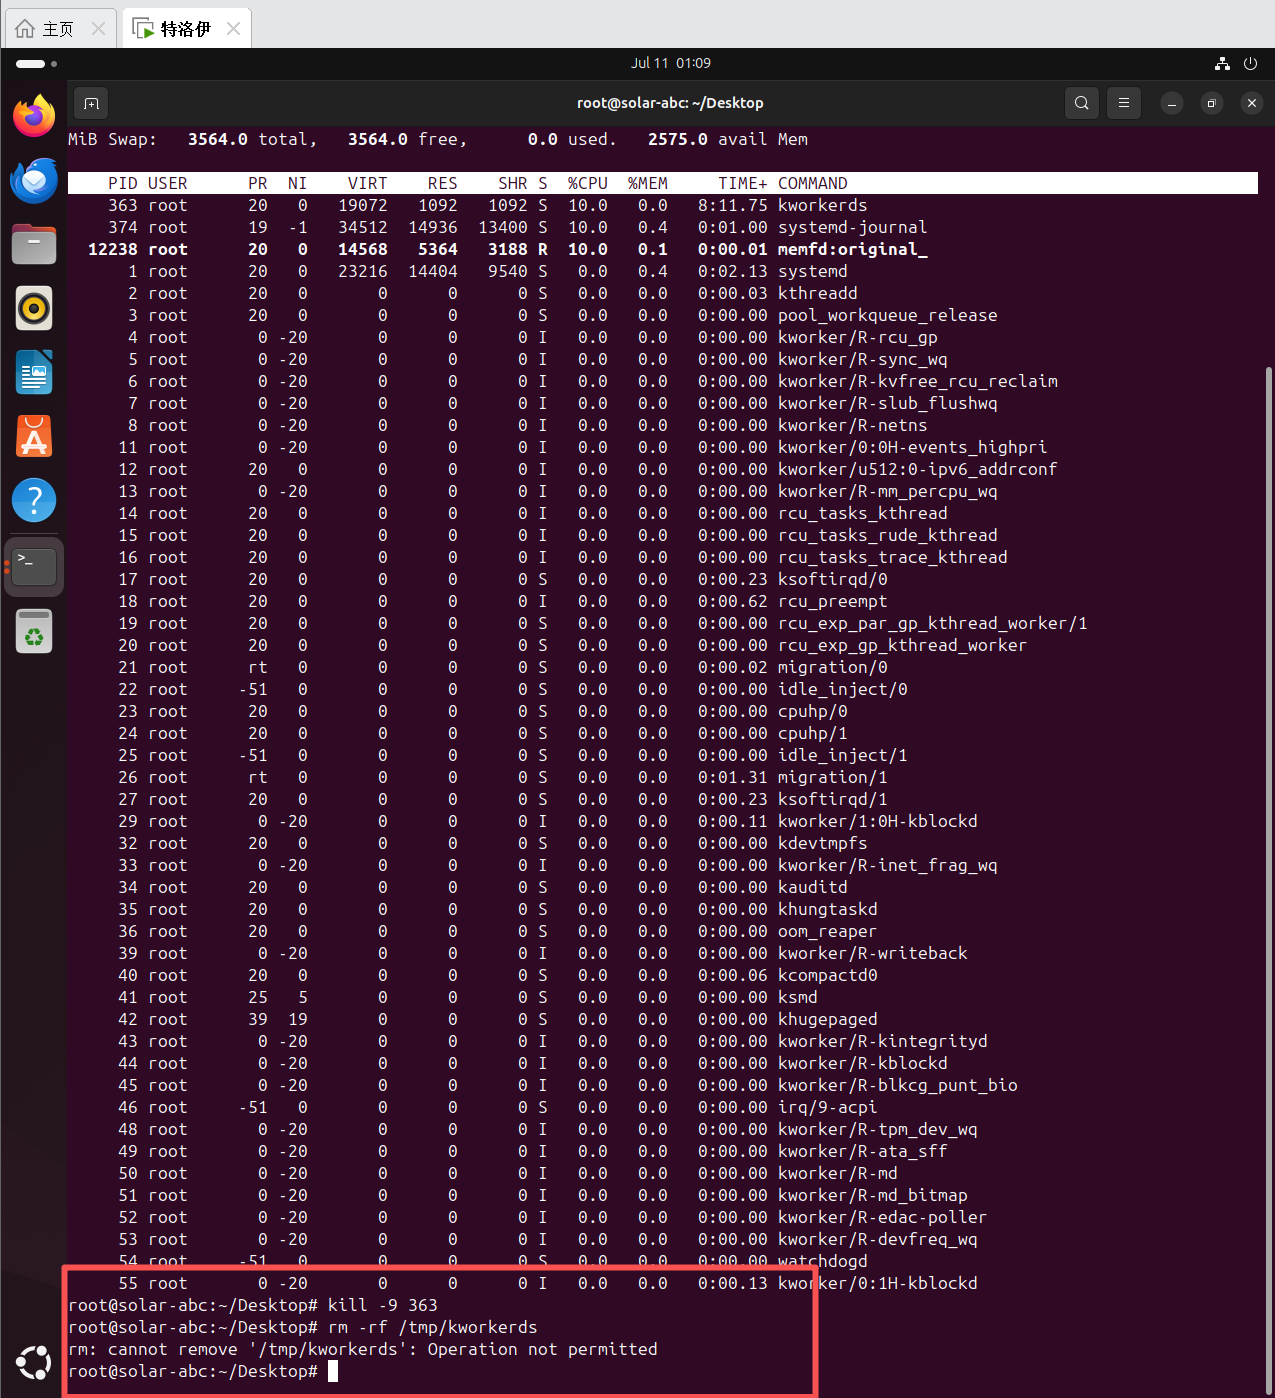Click PID 12238 in the list
The height and width of the screenshot is (1398, 1275).
click(x=113, y=249)
